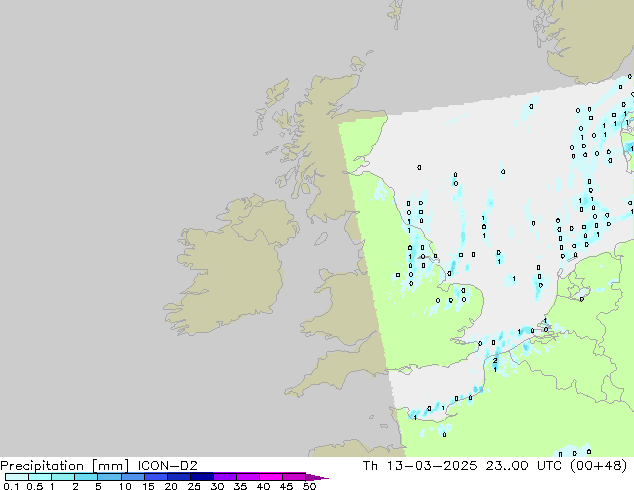
Task: Click the legend value label 25
Action: [x=194, y=486]
